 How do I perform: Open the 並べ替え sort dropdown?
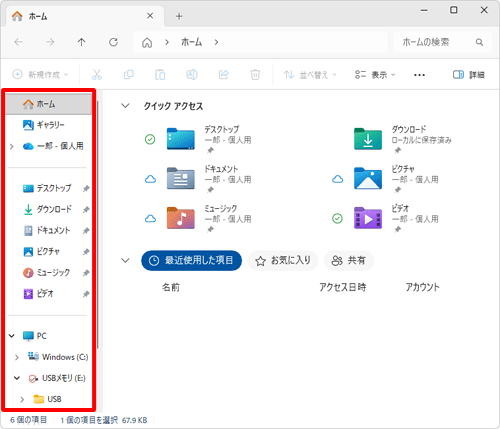310,75
